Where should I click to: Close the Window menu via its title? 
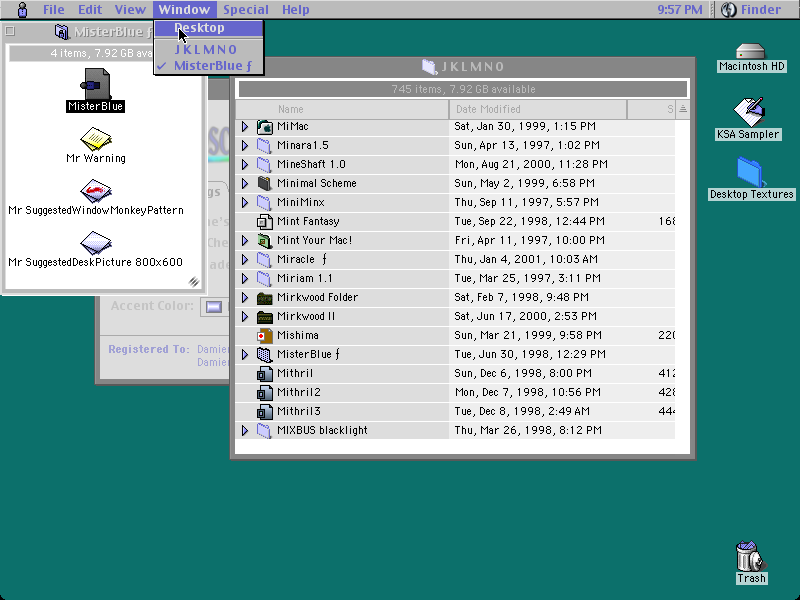click(x=184, y=9)
